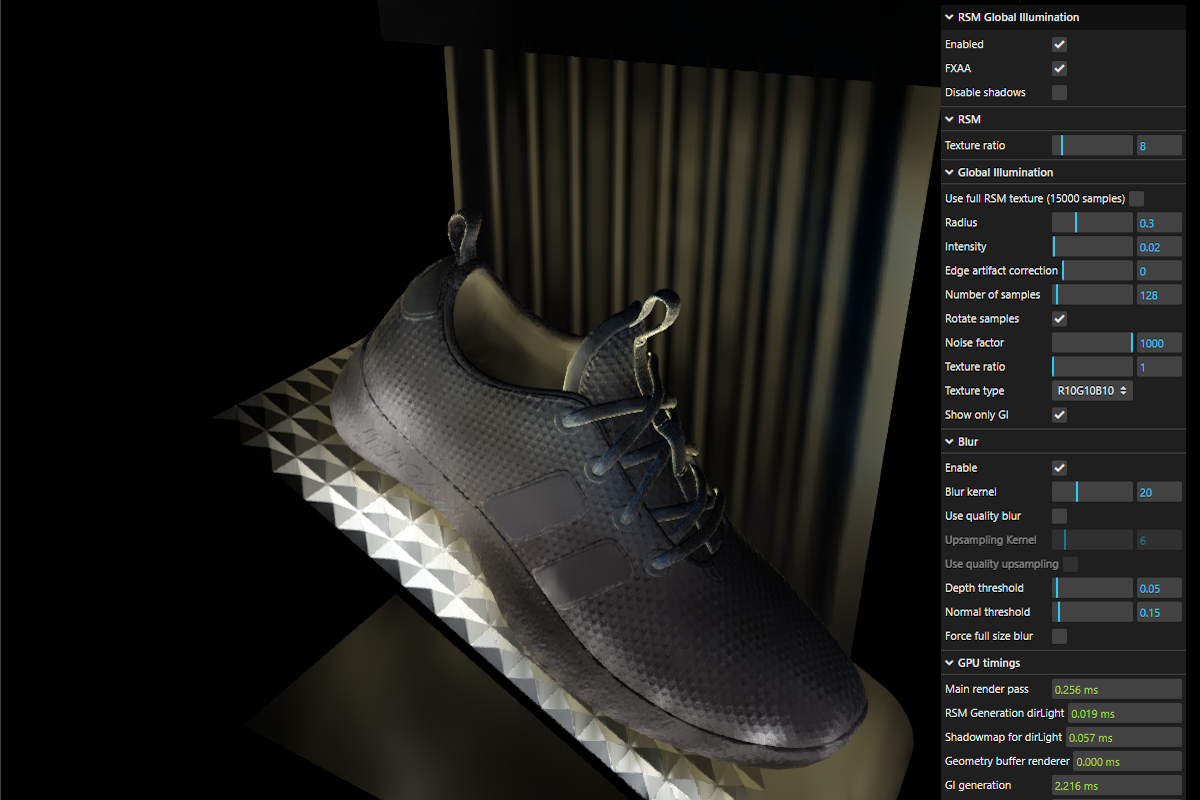Collapse the RSM section header

[948, 119]
